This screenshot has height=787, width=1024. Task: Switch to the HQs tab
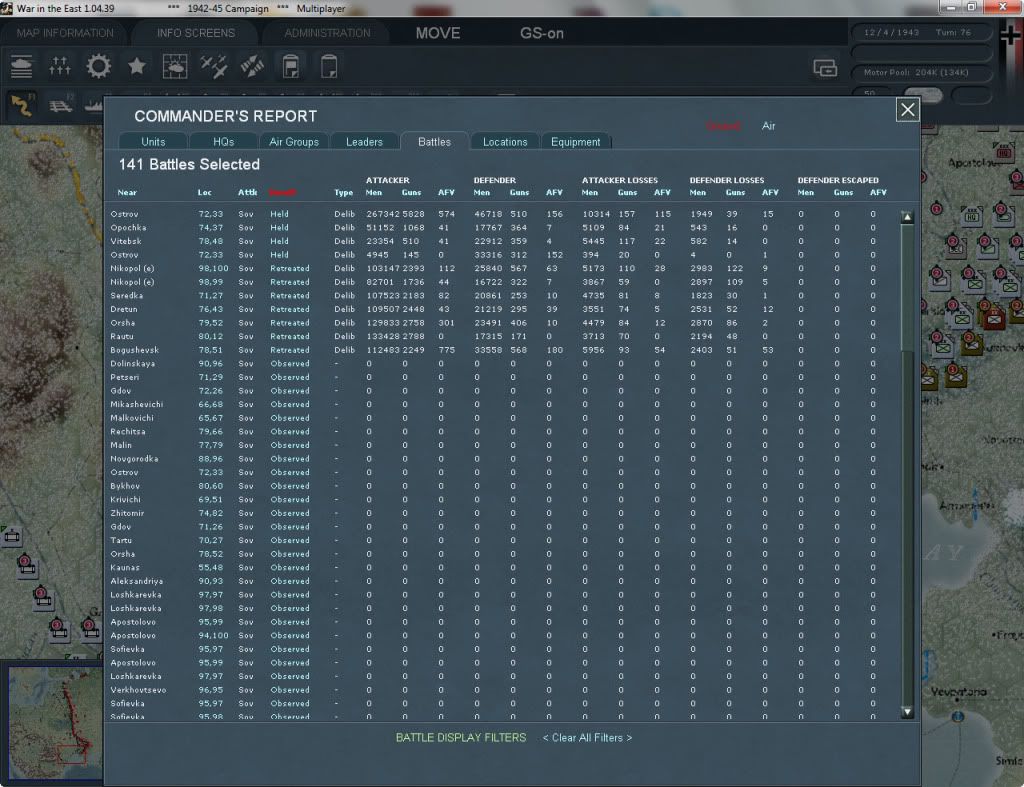click(x=223, y=142)
